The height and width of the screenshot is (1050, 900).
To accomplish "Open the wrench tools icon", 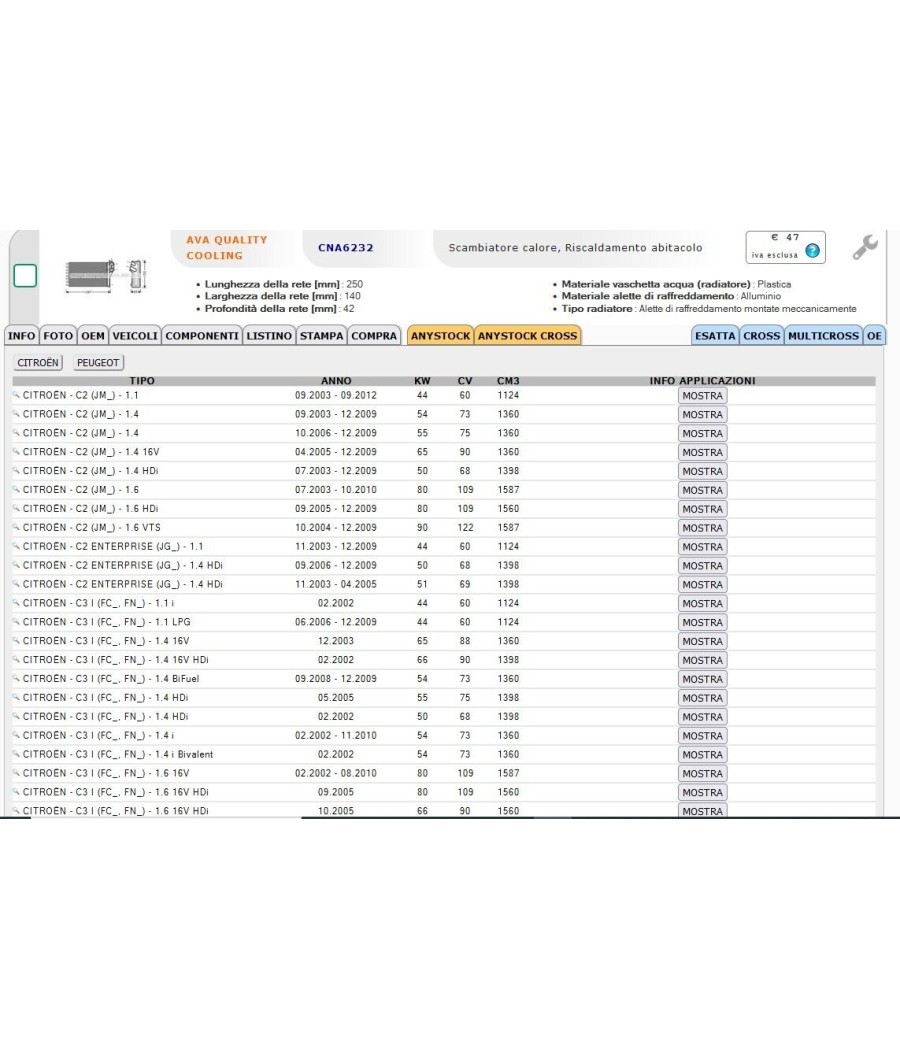I will tap(865, 247).
